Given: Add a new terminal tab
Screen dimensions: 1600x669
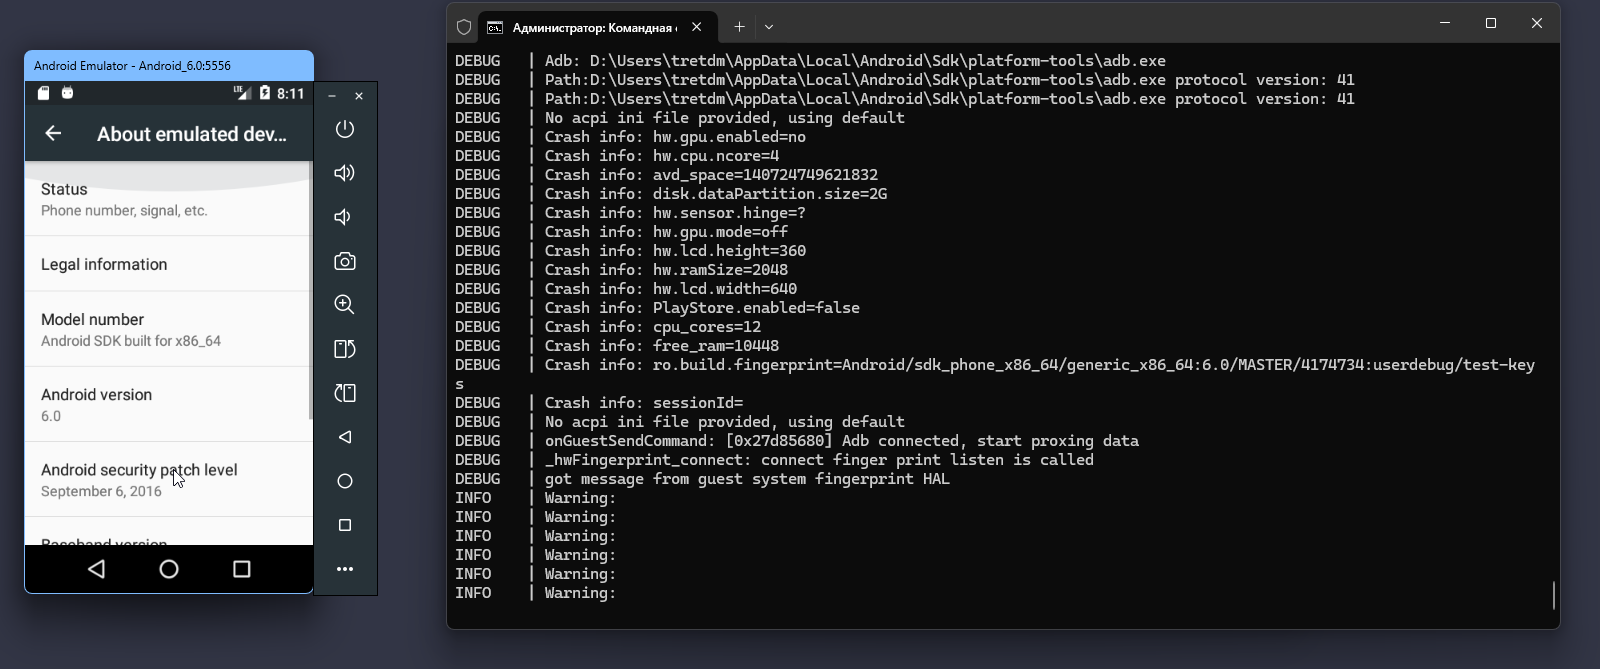Looking at the screenshot, I should [x=739, y=27].
